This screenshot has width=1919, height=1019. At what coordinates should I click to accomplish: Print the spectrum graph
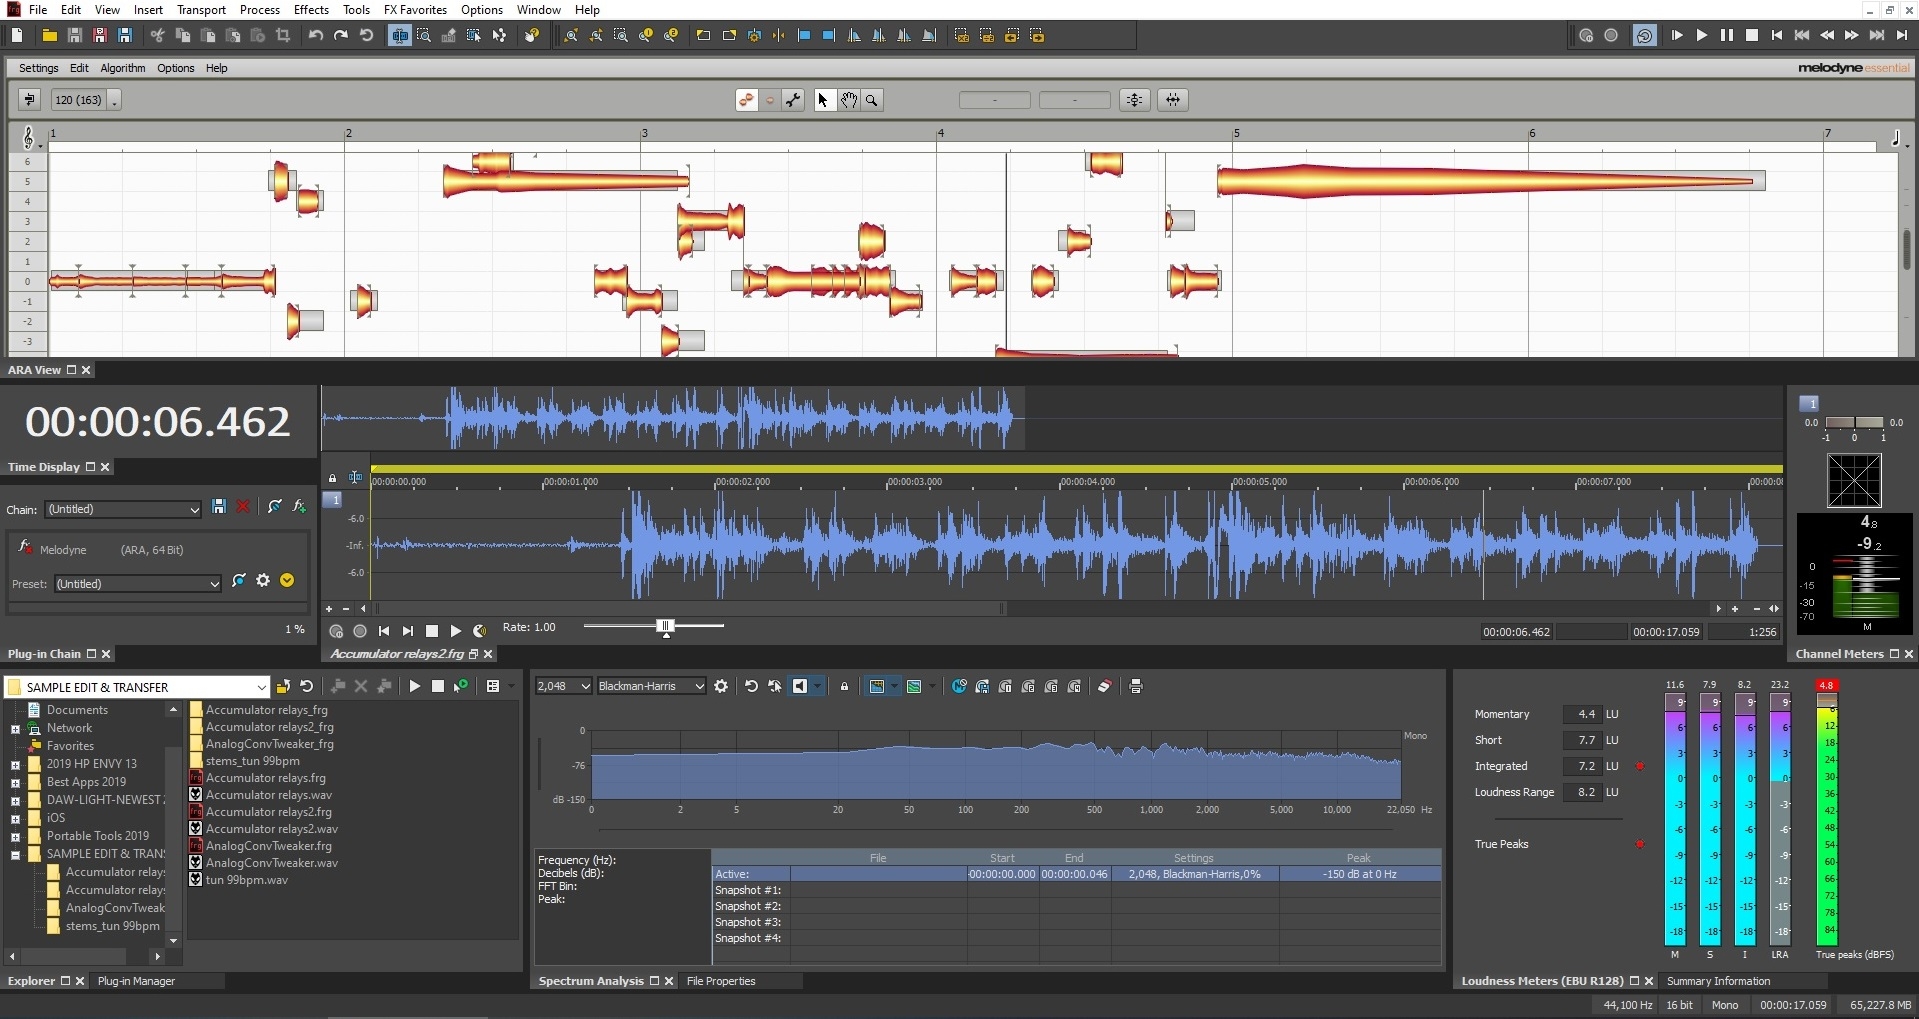click(1135, 686)
